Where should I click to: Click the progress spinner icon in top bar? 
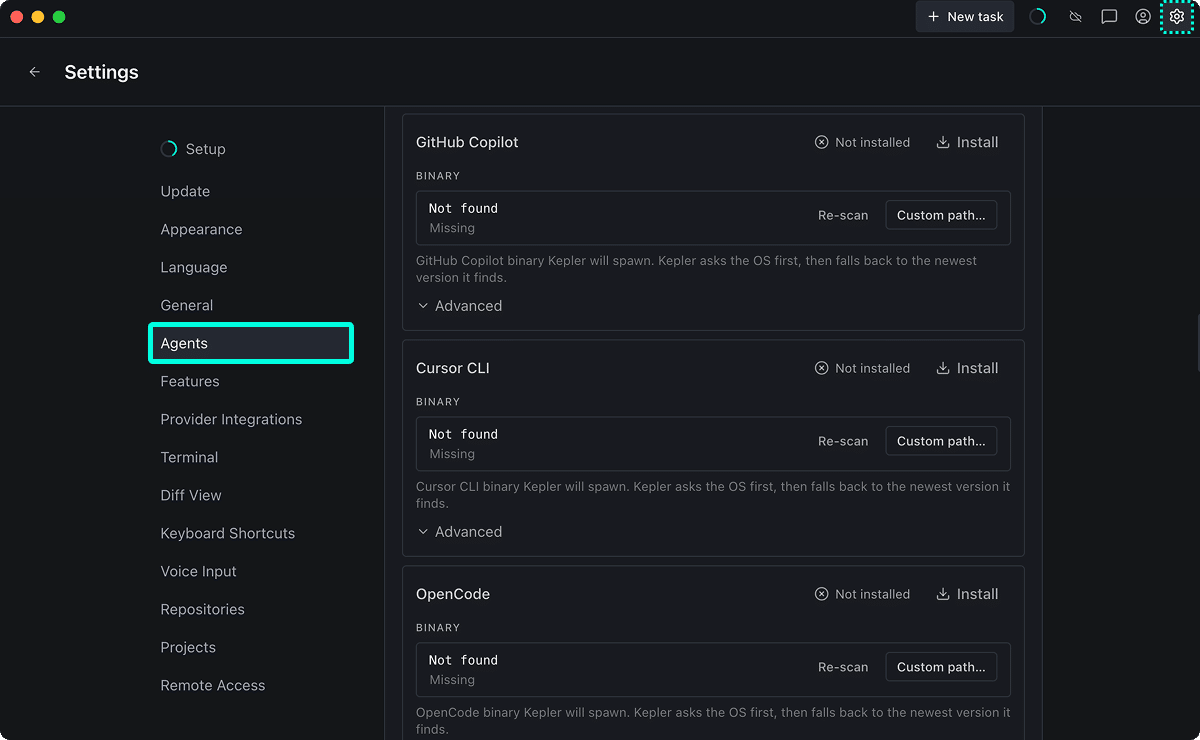point(1038,17)
